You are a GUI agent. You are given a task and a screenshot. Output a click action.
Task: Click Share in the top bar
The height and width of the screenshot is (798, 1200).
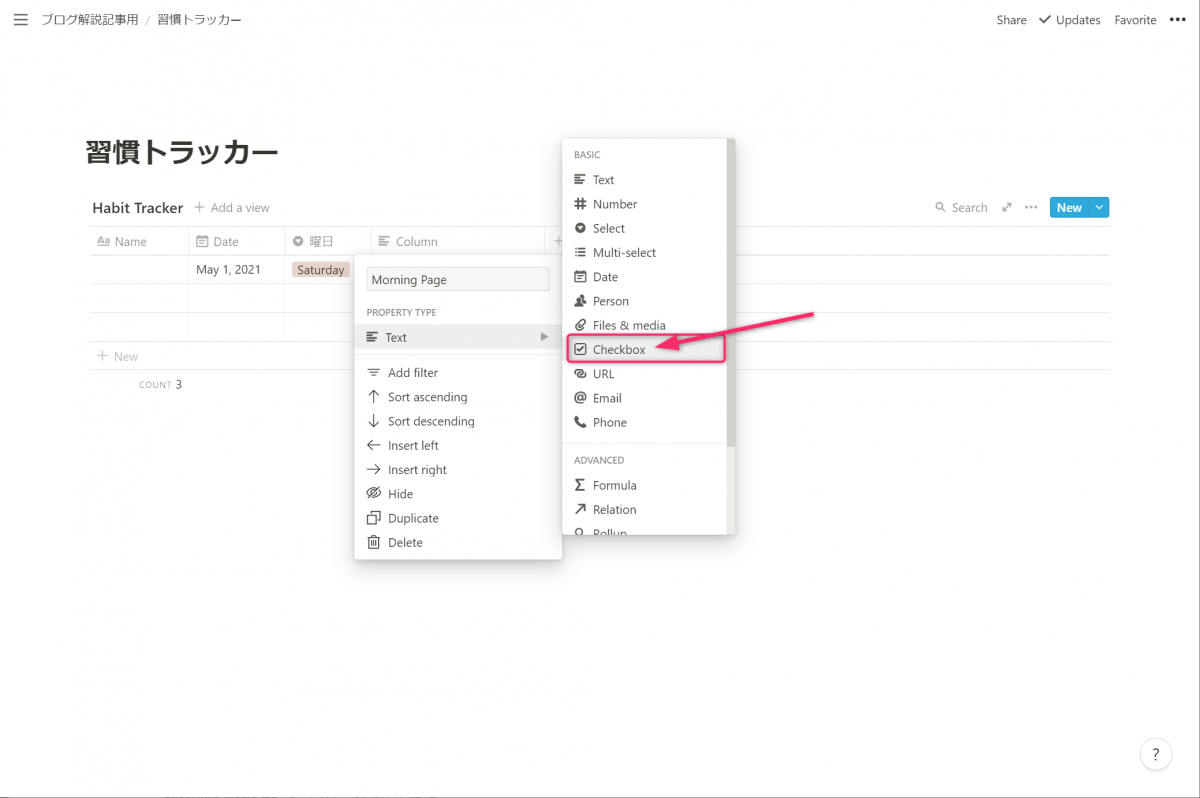(x=1011, y=20)
